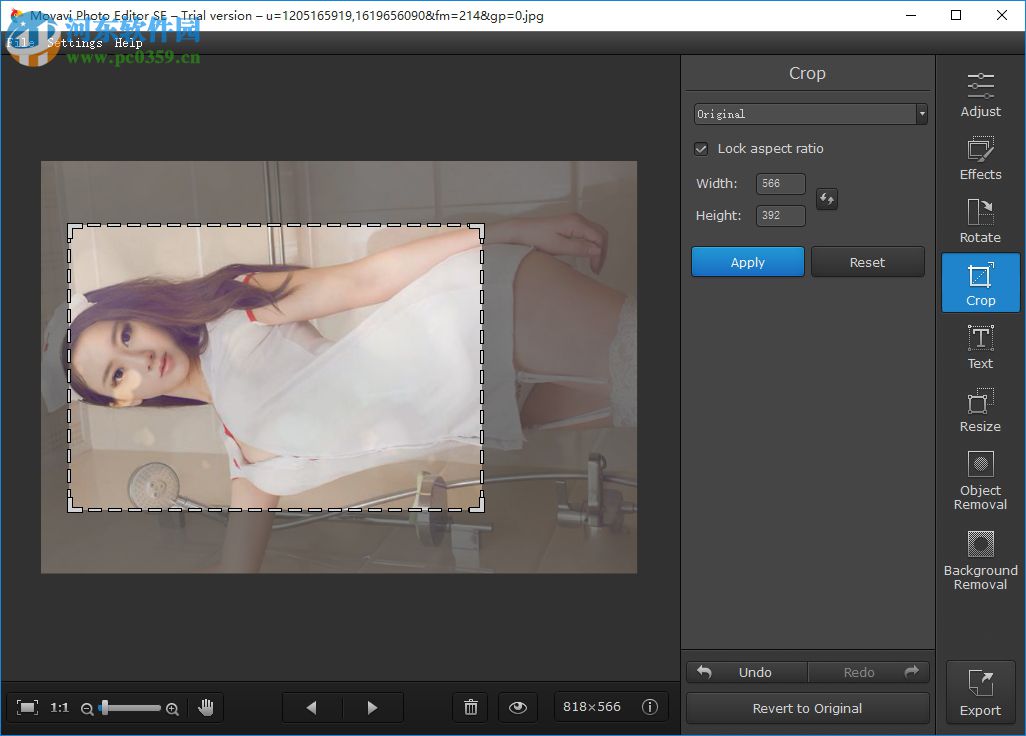
Task: Apply the current crop
Action: (747, 261)
